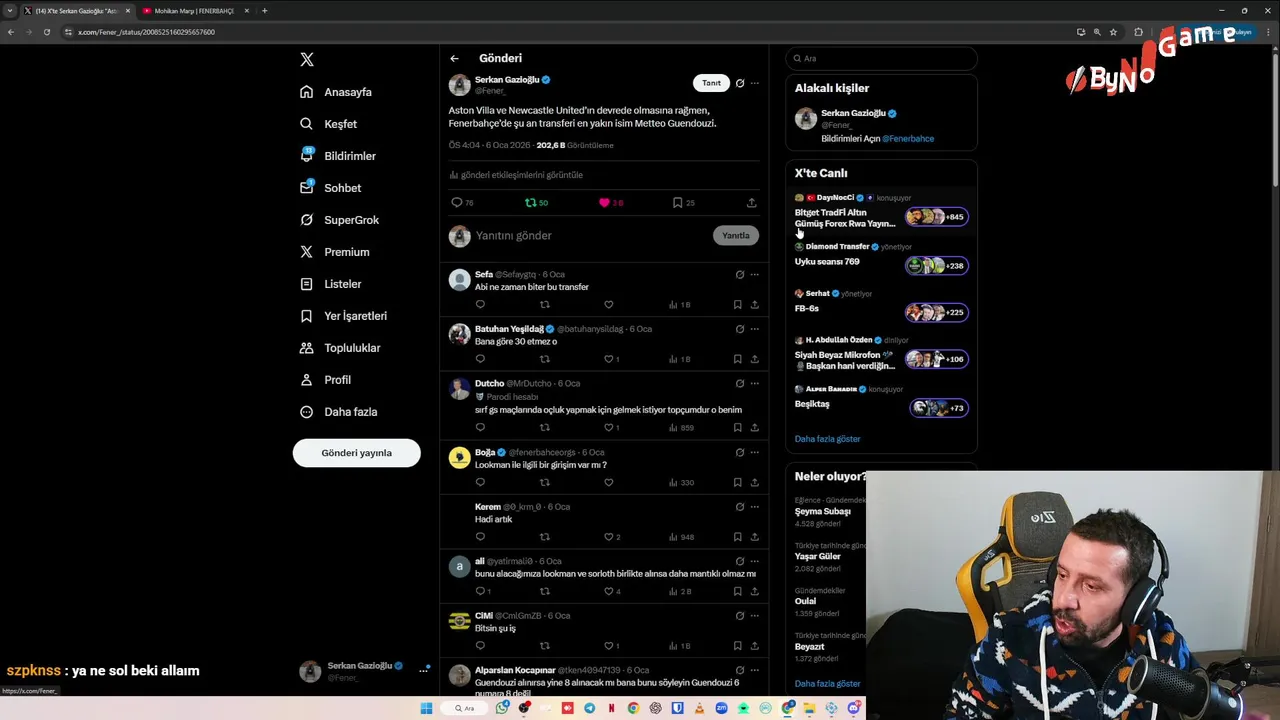Viewport: 1280px width, 720px height.
Task: Click Grok icon on Dutcho's reply
Action: [740, 383]
